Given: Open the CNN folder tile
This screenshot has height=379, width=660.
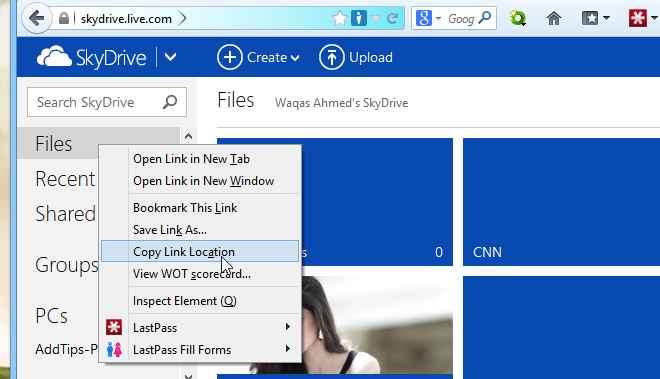Looking at the screenshot, I should click(562, 202).
